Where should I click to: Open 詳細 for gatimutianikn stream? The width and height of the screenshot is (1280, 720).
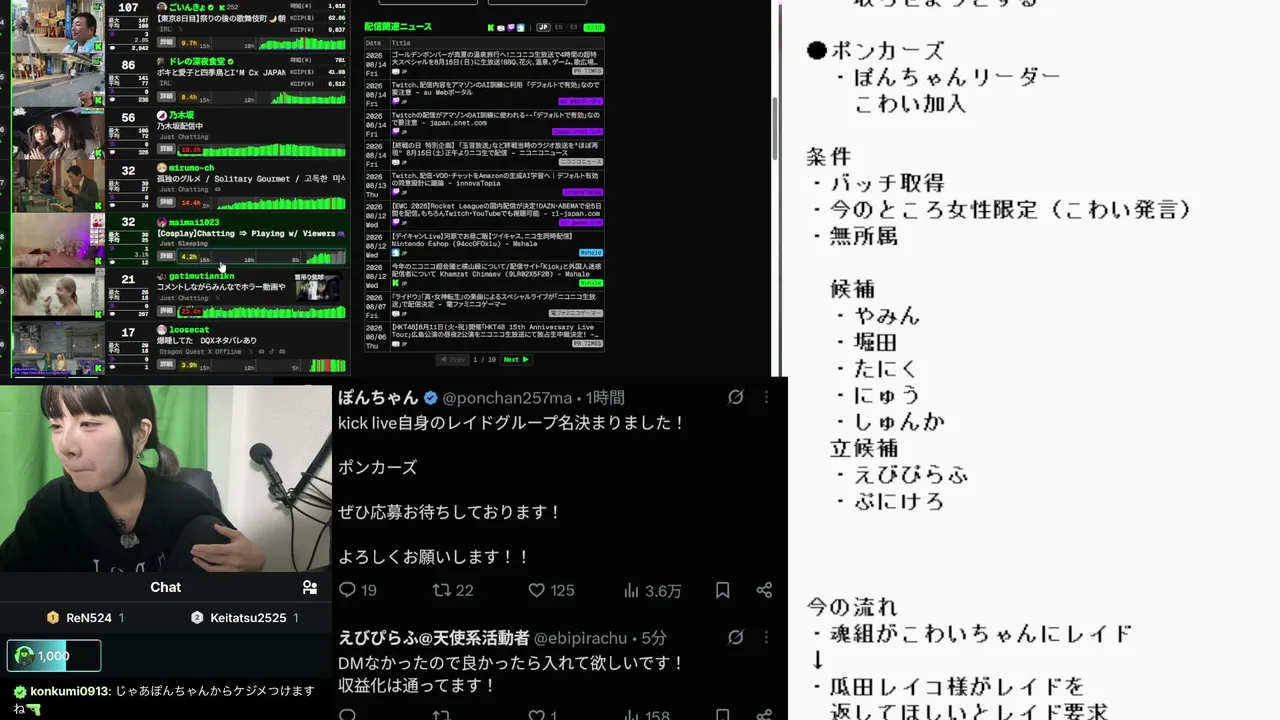166,310
